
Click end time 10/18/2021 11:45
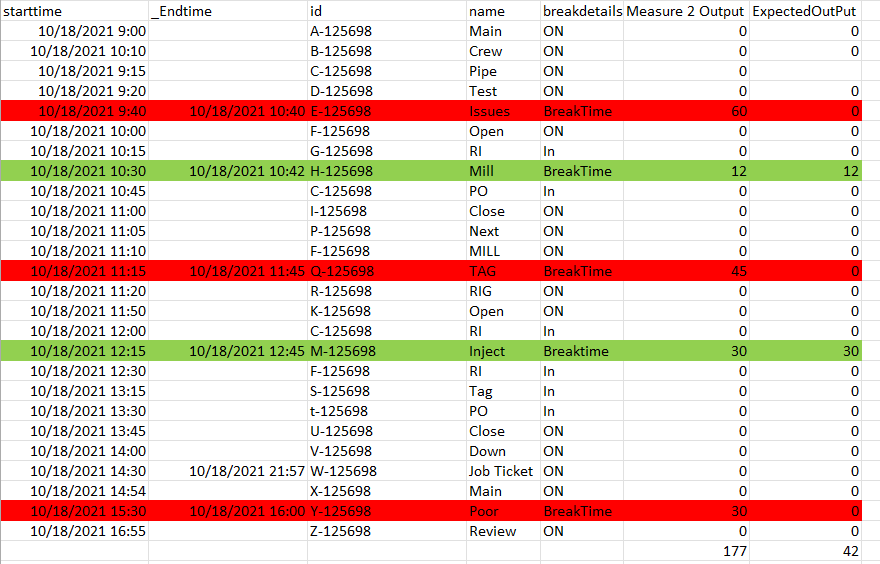click(x=228, y=271)
